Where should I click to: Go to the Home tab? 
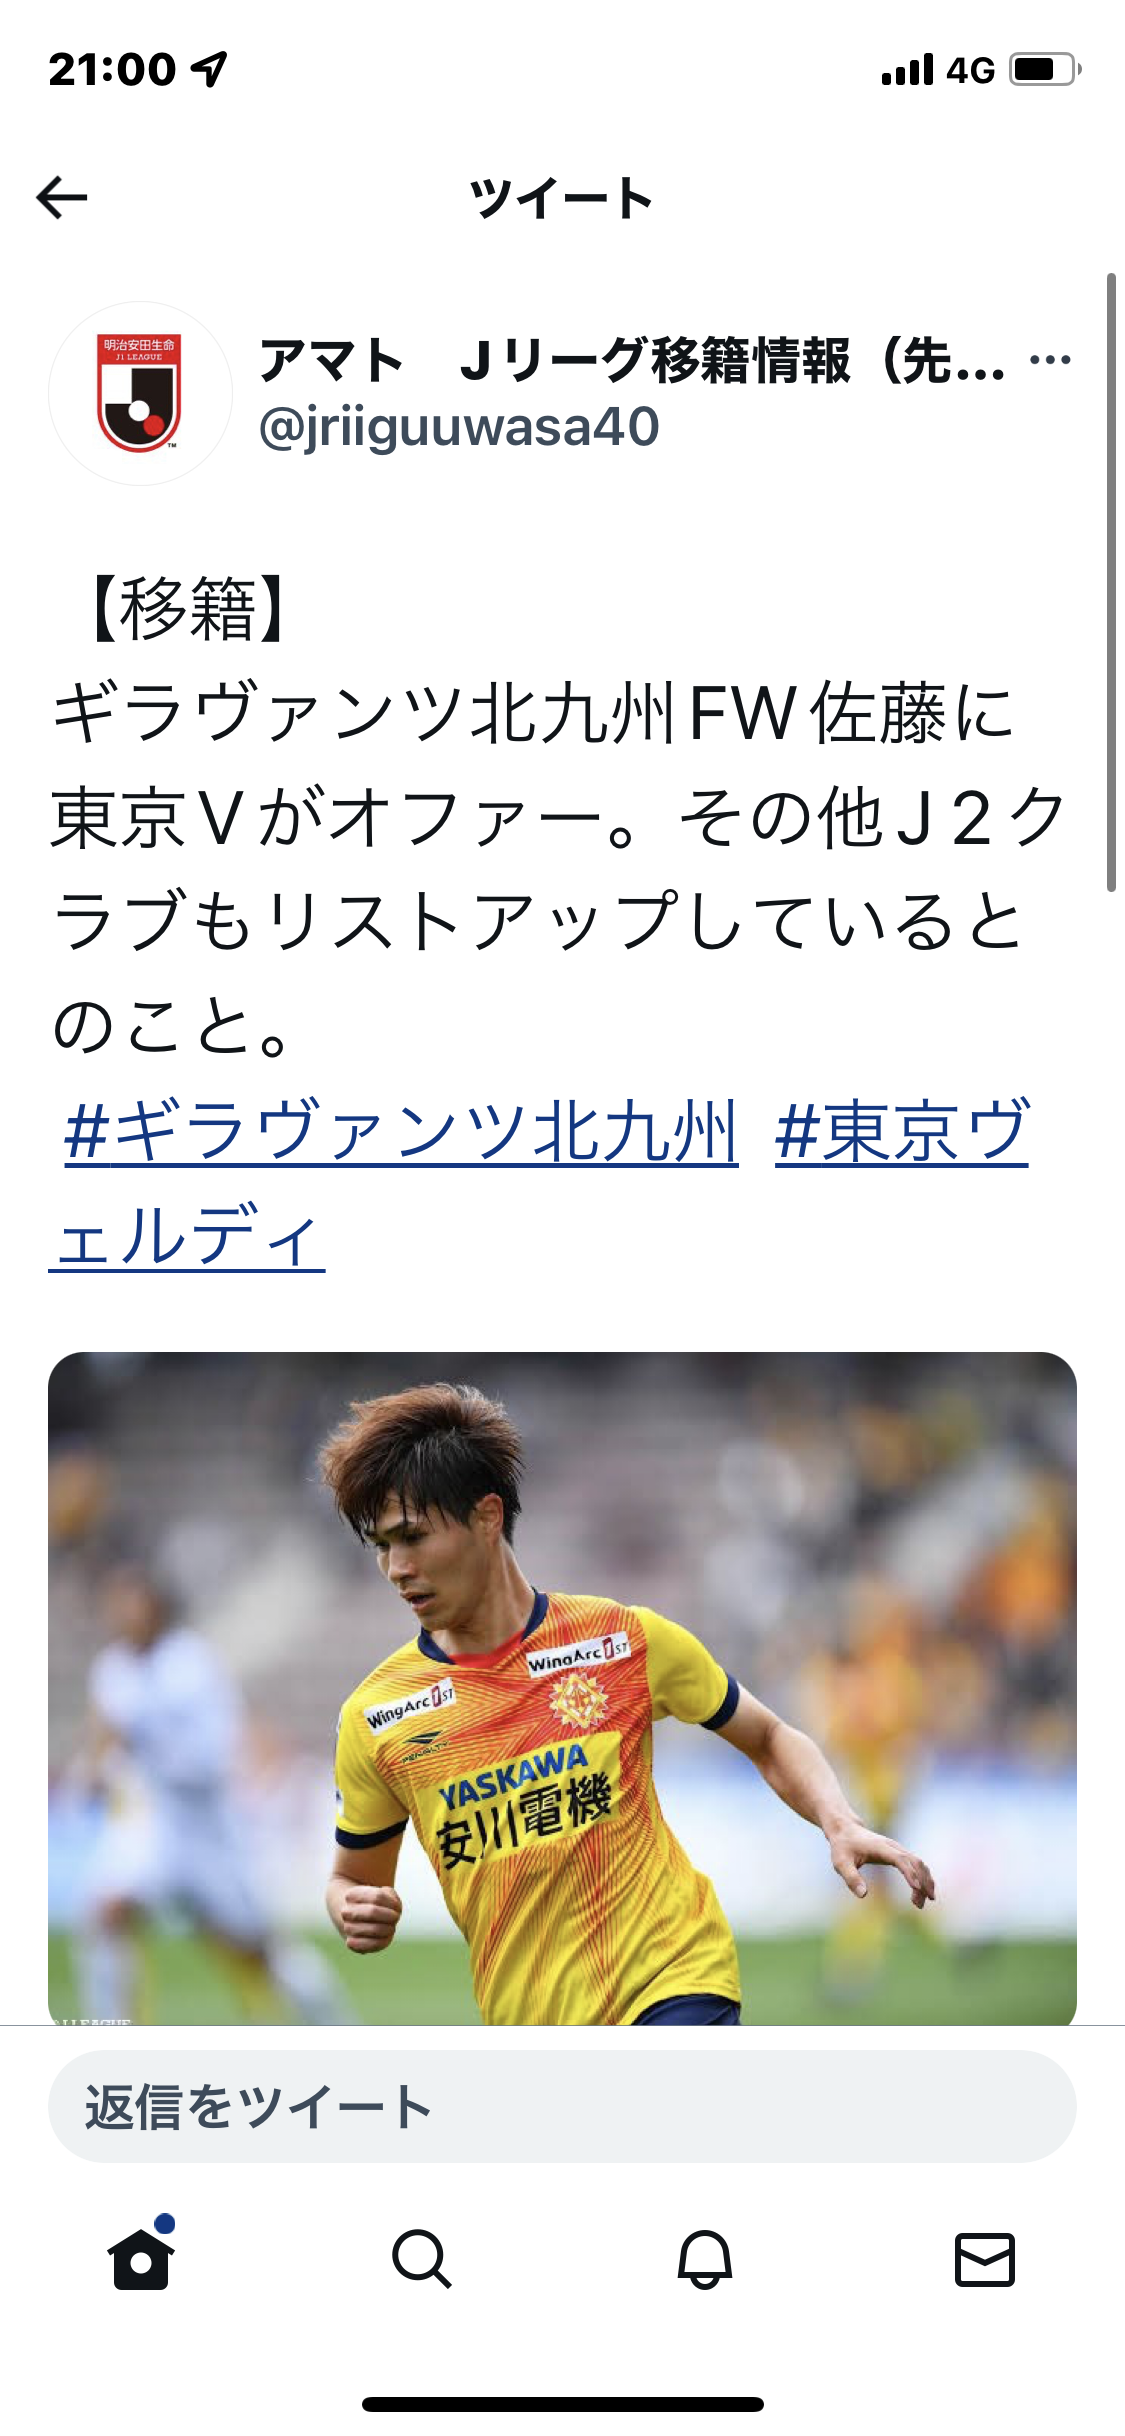click(141, 2258)
